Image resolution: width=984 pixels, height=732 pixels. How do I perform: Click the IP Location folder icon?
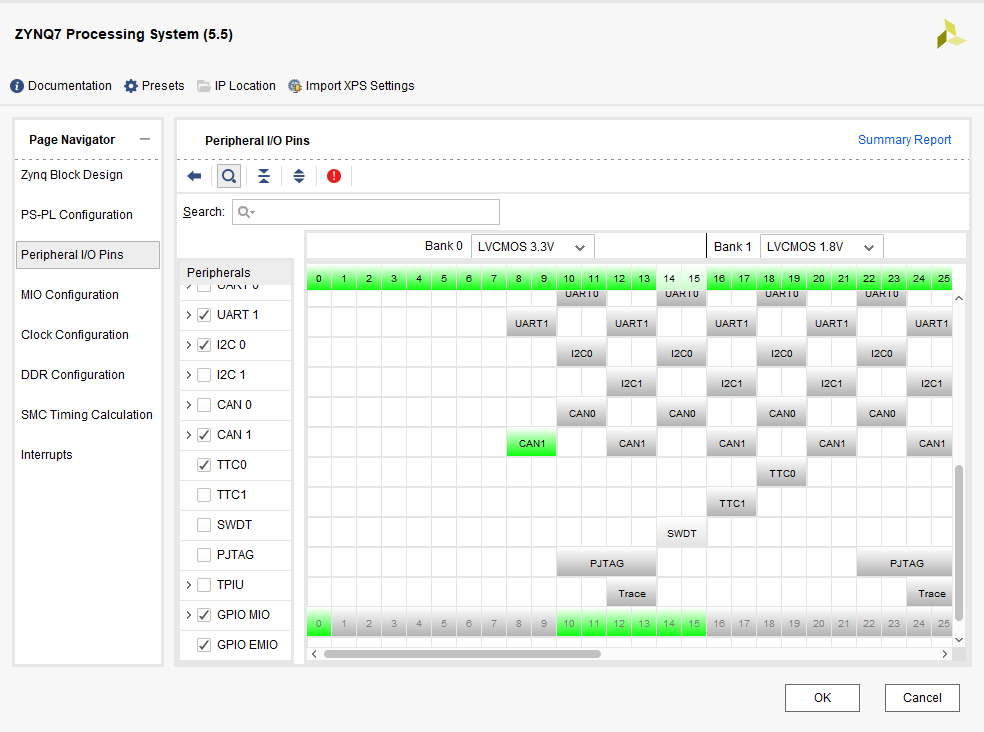point(203,86)
